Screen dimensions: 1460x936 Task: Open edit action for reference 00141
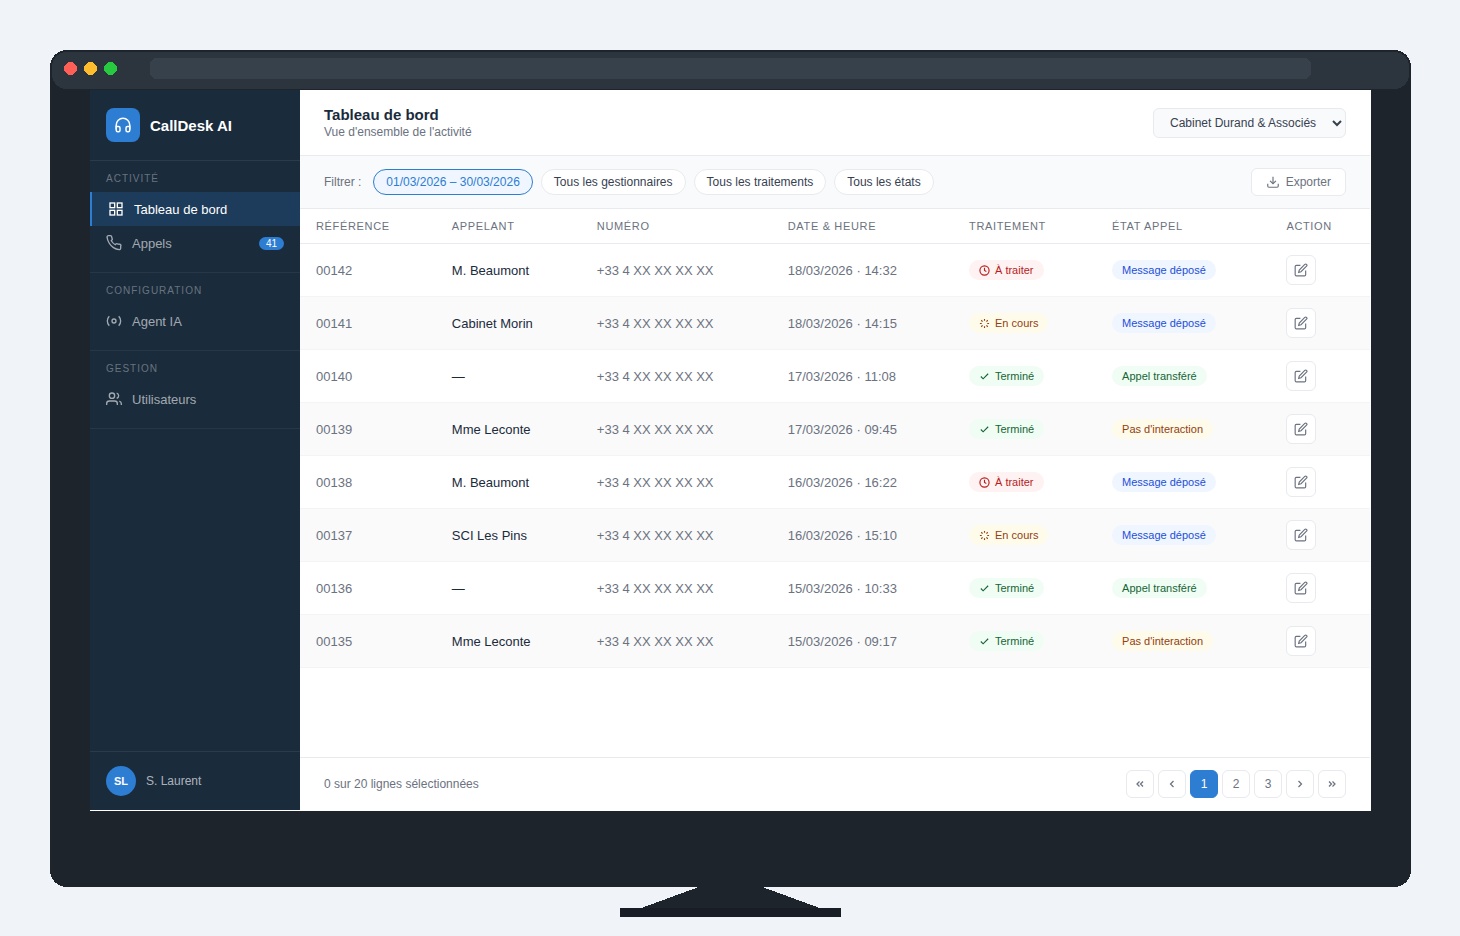click(1301, 323)
